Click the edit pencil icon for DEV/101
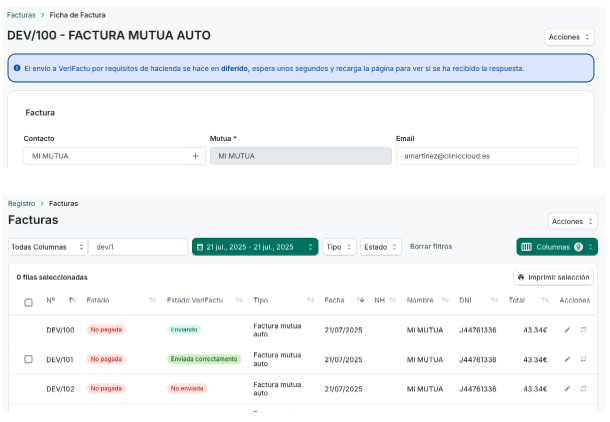 coord(567,359)
